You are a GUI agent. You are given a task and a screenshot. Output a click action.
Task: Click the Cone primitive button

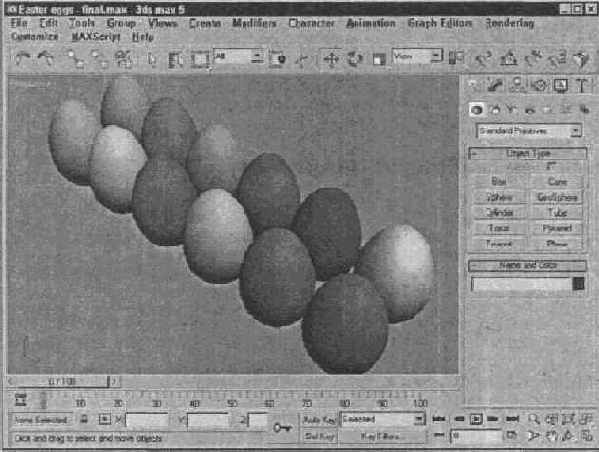point(557,181)
